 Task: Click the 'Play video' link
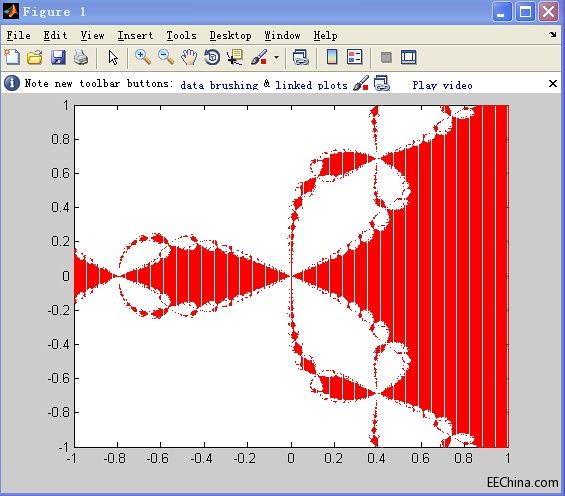[442, 85]
